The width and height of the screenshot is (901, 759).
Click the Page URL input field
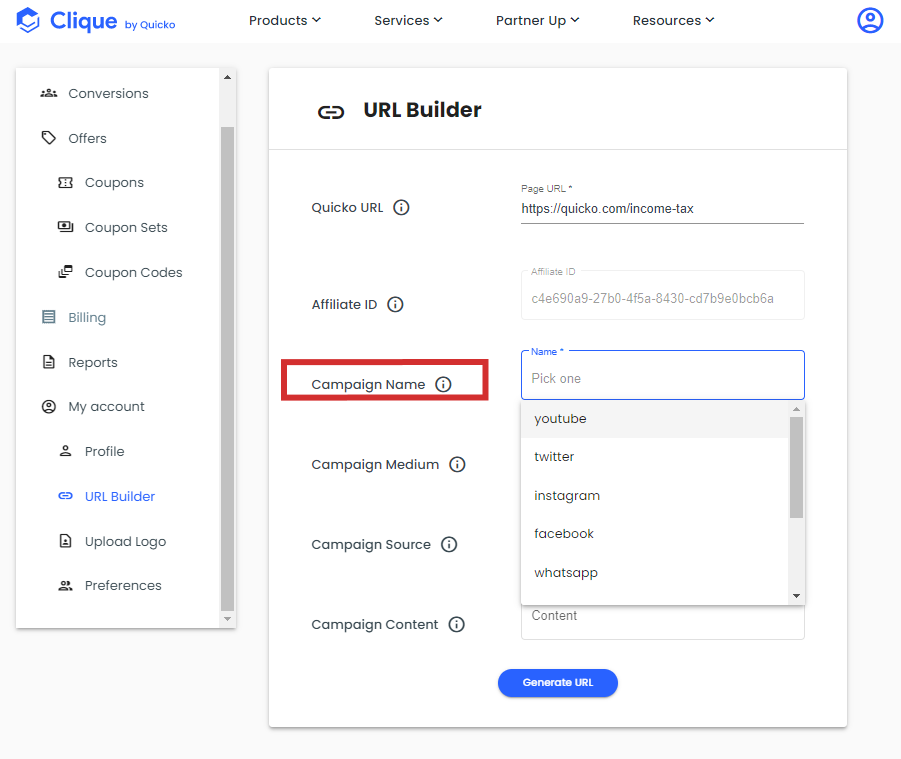click(662, 209)
